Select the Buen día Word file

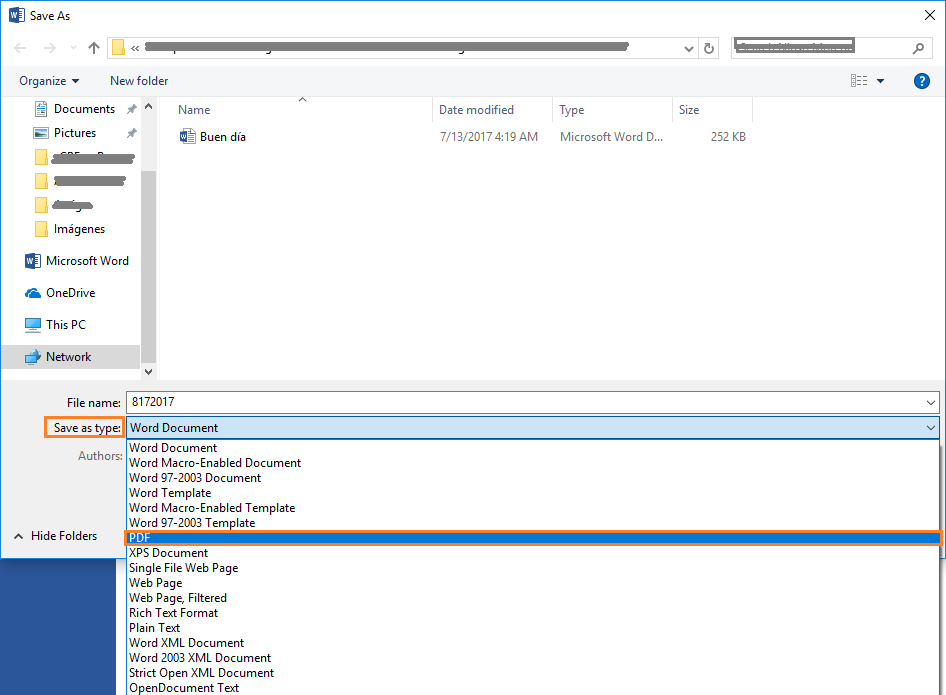pyautogui.click(x=223, y=137)
